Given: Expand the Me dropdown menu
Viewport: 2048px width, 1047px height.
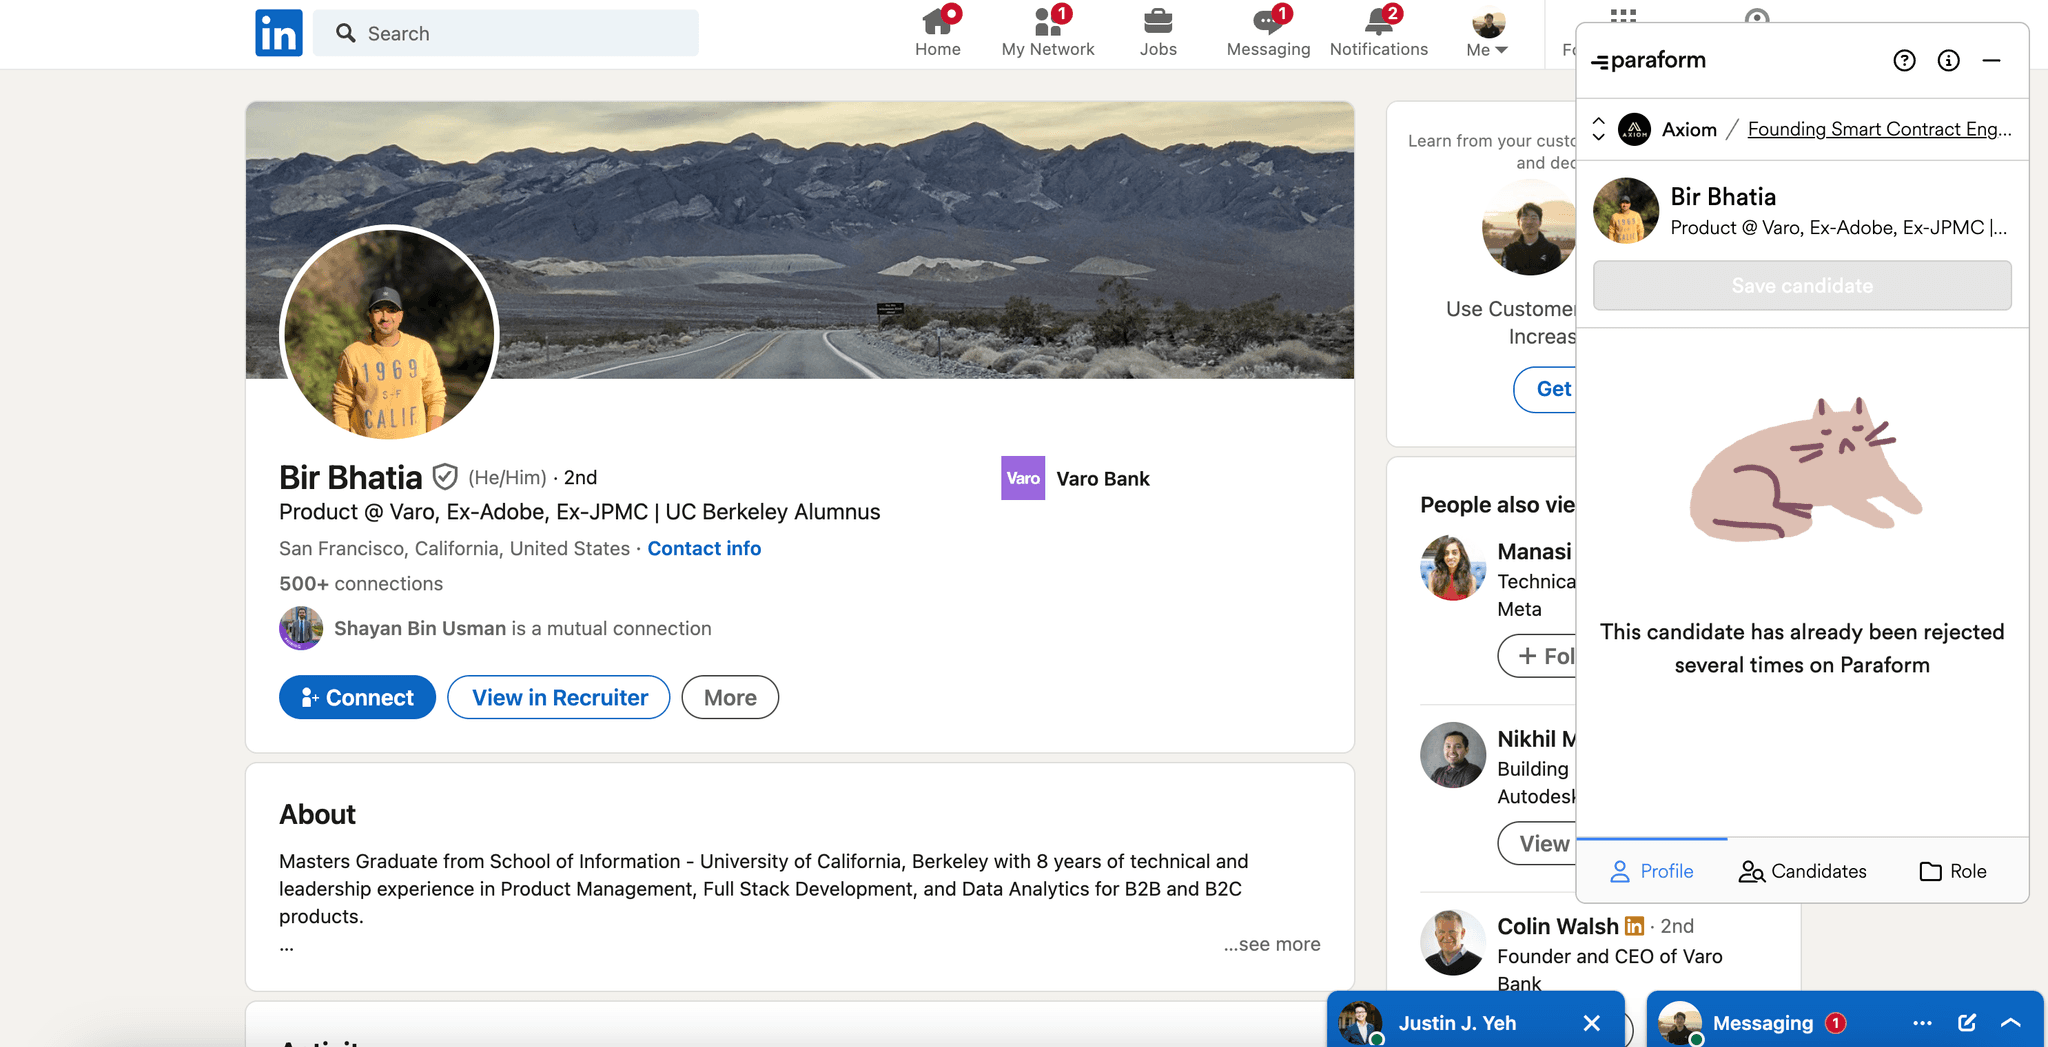Looking at the screenshot, I should (1486, 33).
